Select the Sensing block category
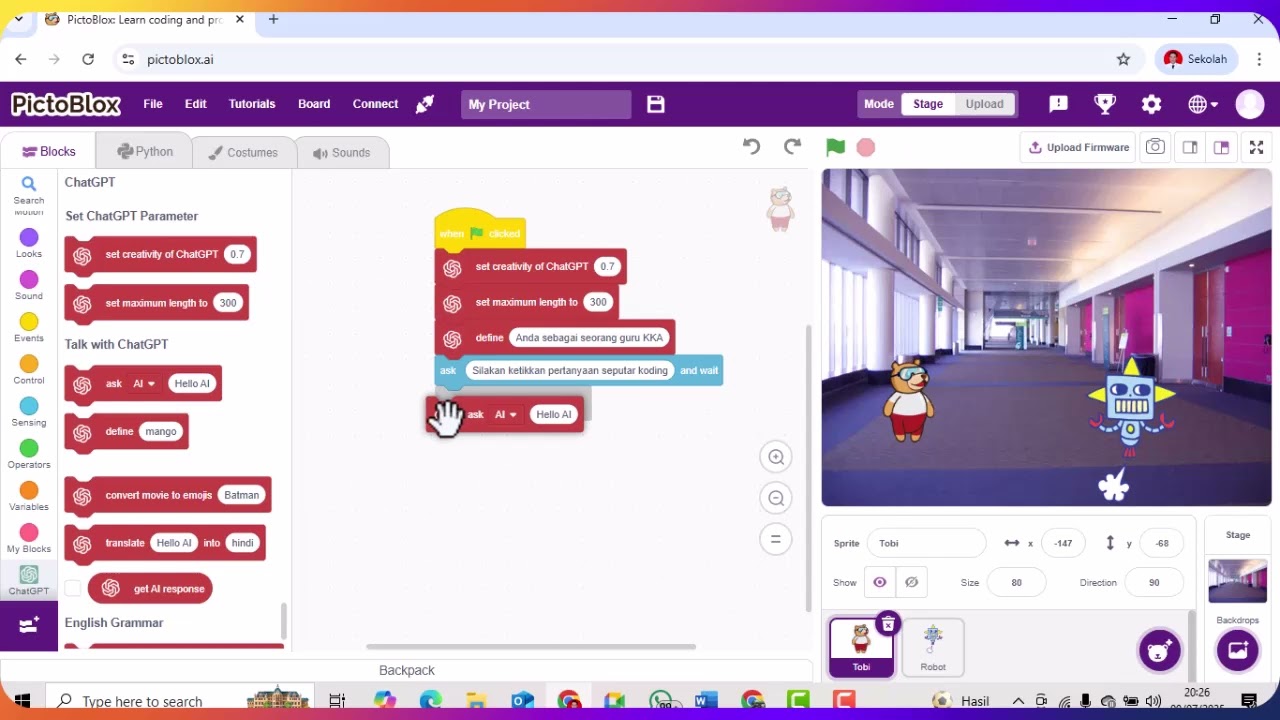The width and height of the screenshot is (1280, 720). (x=29, y=411)
